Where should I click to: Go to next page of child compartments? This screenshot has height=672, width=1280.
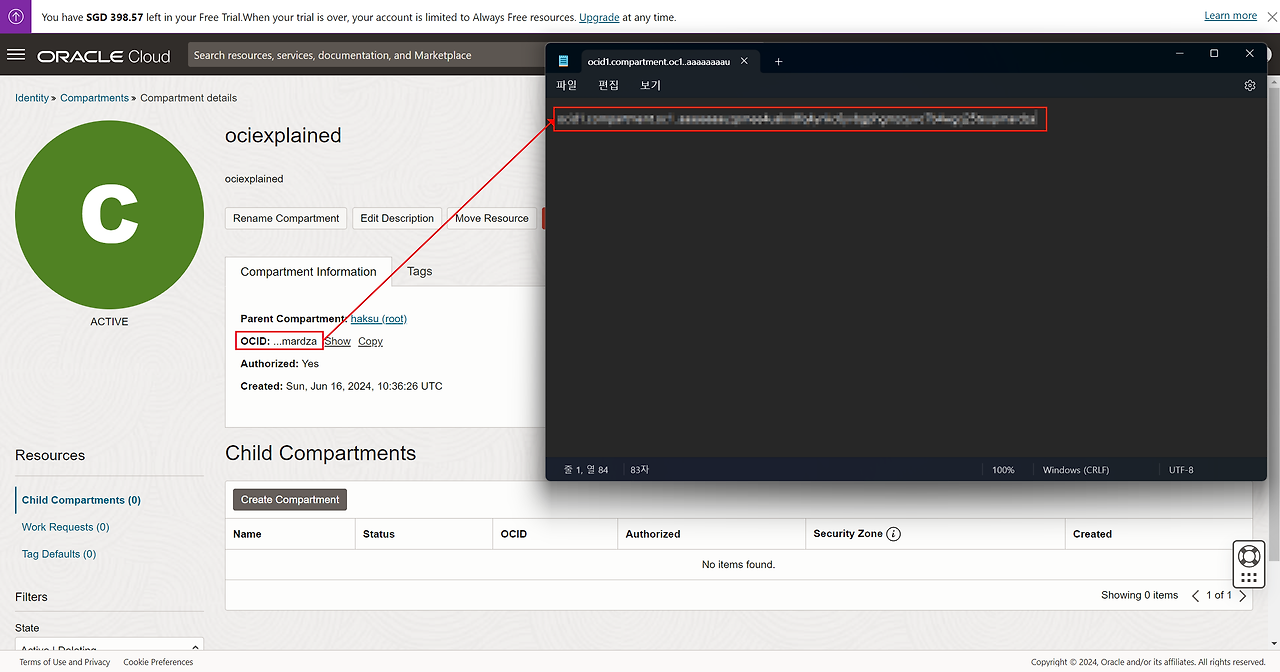point(1243,596)
